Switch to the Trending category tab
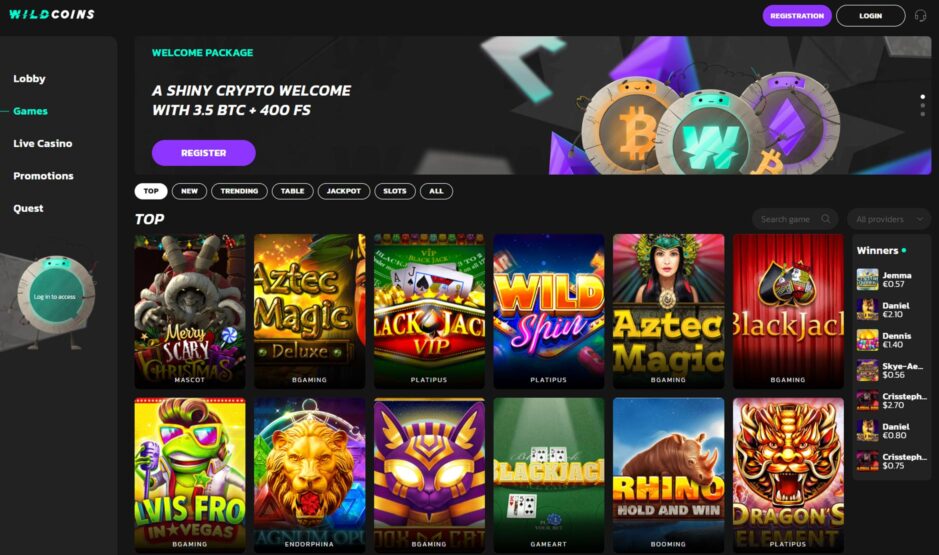The height and width of the screenshot is (555, 939). click(x=239, y=191)
